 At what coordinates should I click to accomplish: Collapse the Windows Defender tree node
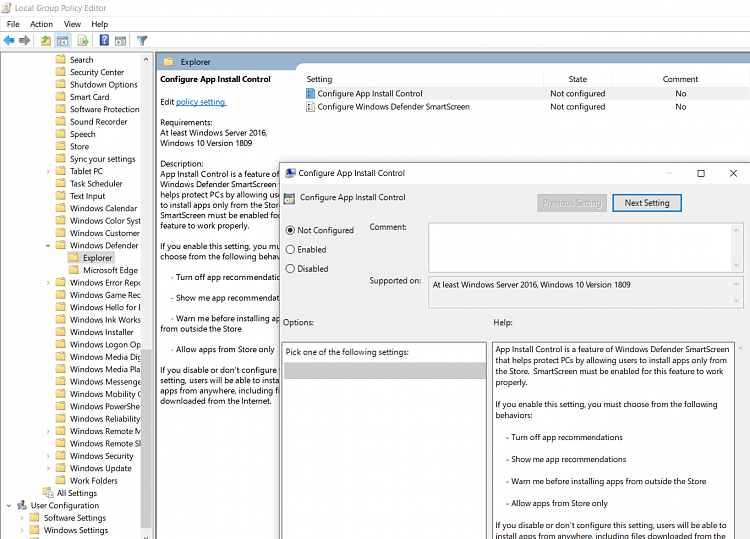tap(48, 245)
